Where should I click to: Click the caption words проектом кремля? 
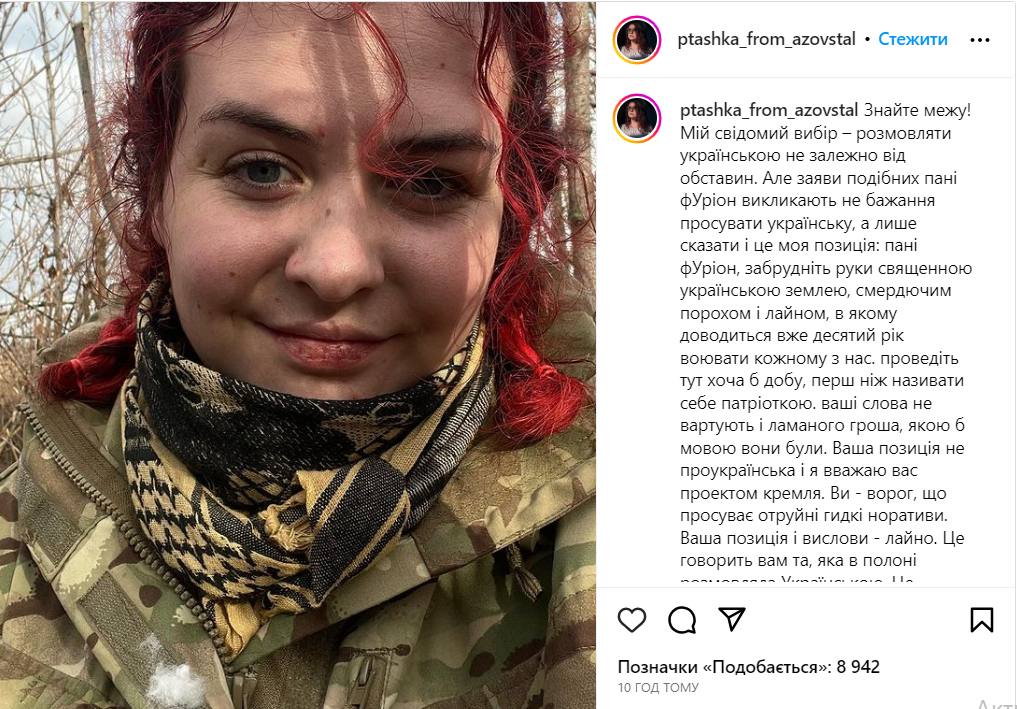752,494
